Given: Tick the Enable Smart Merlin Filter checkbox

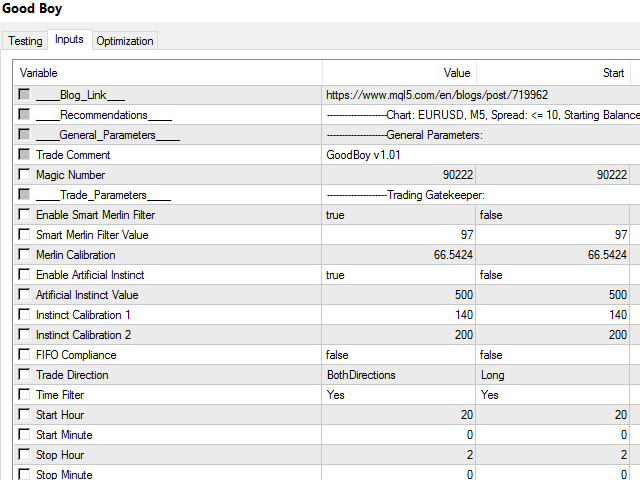Looking at the screenshot, I should pyautogui.click(x=24, y=215).
